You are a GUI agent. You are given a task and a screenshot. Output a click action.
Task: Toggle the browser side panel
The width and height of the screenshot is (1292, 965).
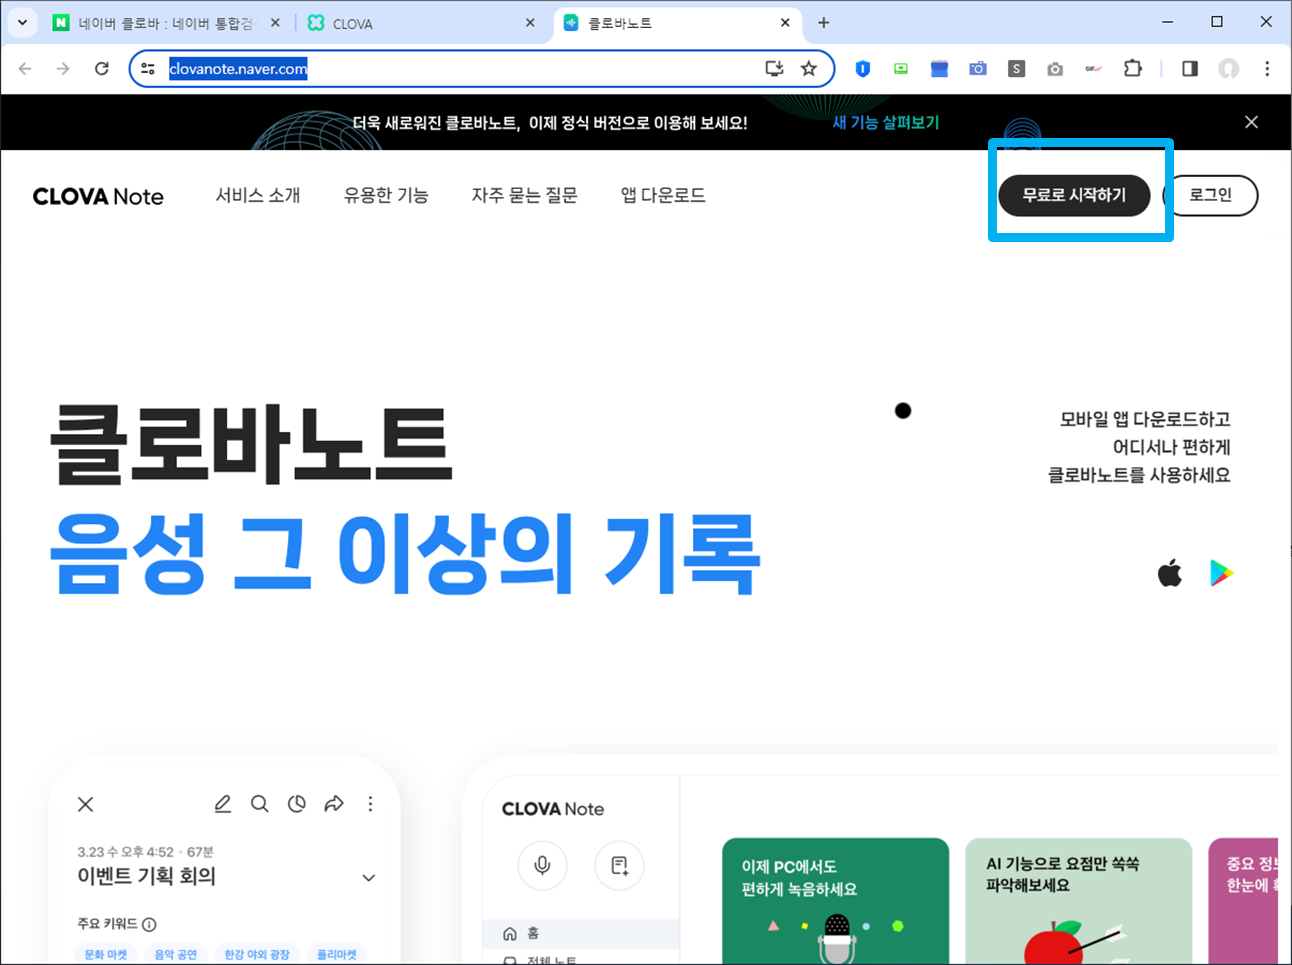point(1189,69)
